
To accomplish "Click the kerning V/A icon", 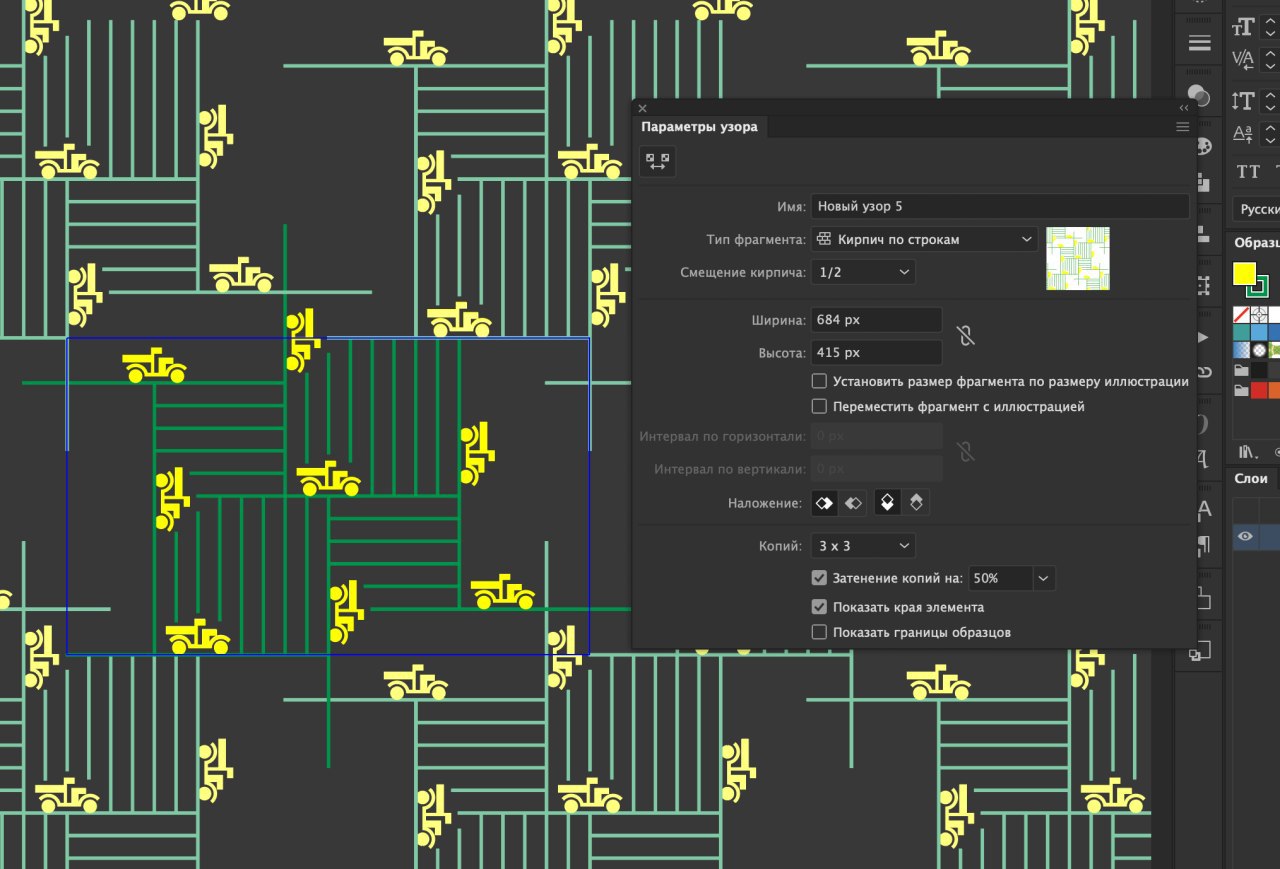I will click(x=1243, y=59).
